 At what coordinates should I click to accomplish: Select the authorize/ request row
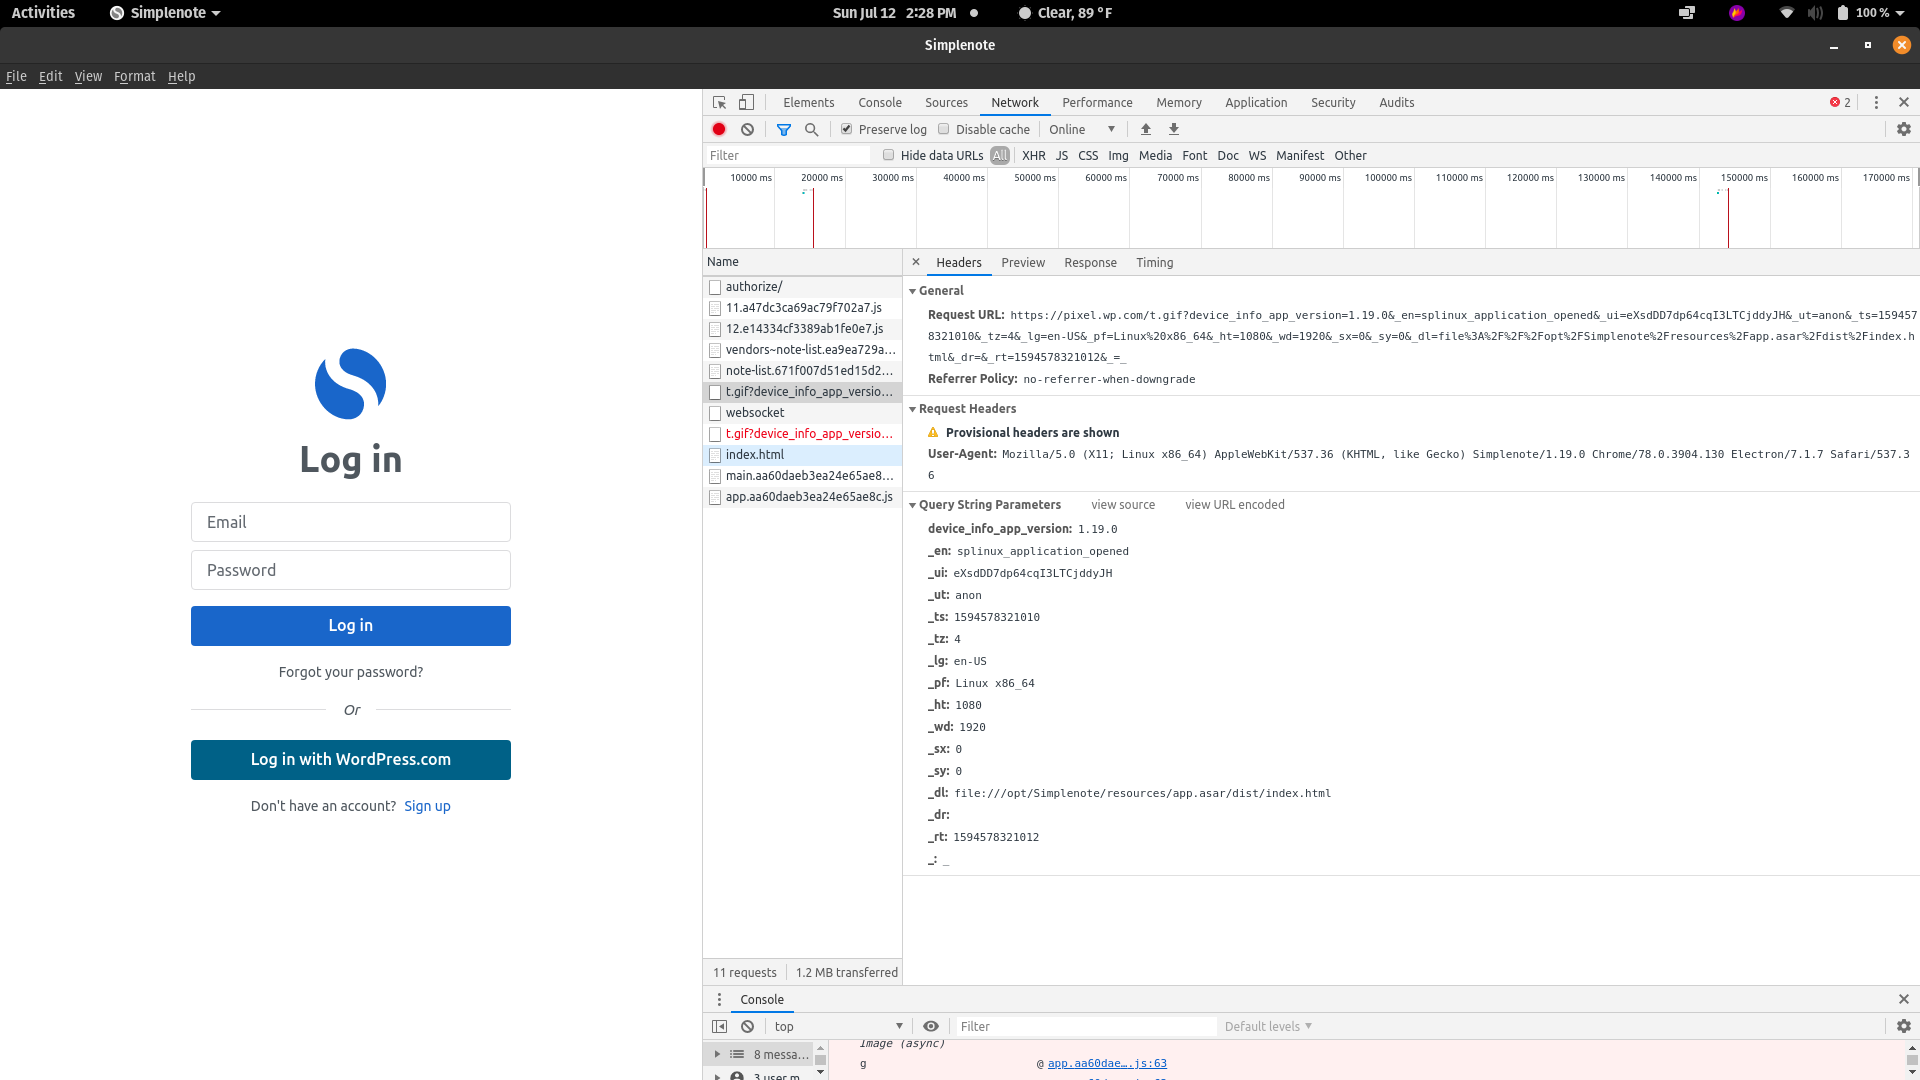click(802, 286)
